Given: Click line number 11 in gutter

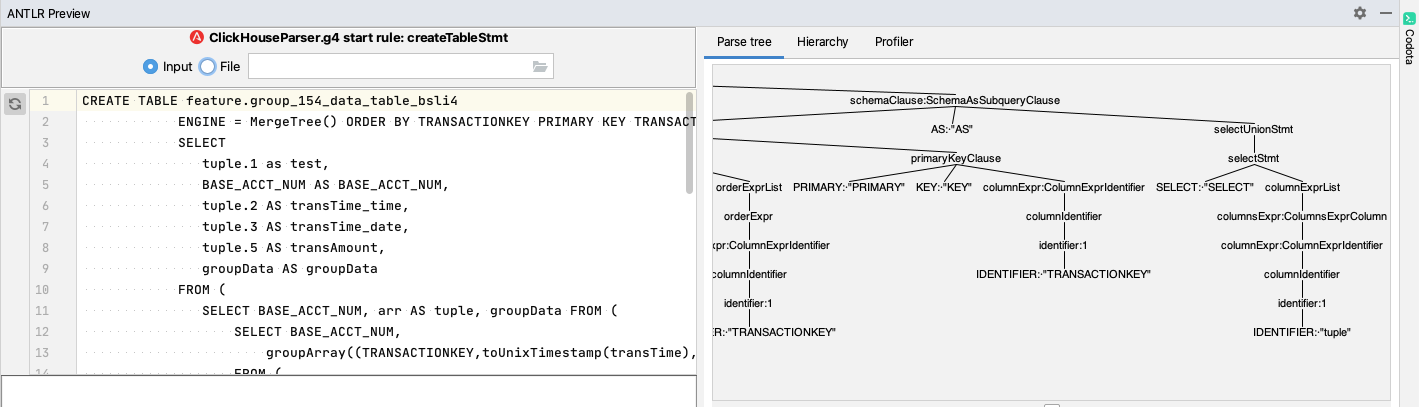Looking at the screenshot, I should 41,311.
